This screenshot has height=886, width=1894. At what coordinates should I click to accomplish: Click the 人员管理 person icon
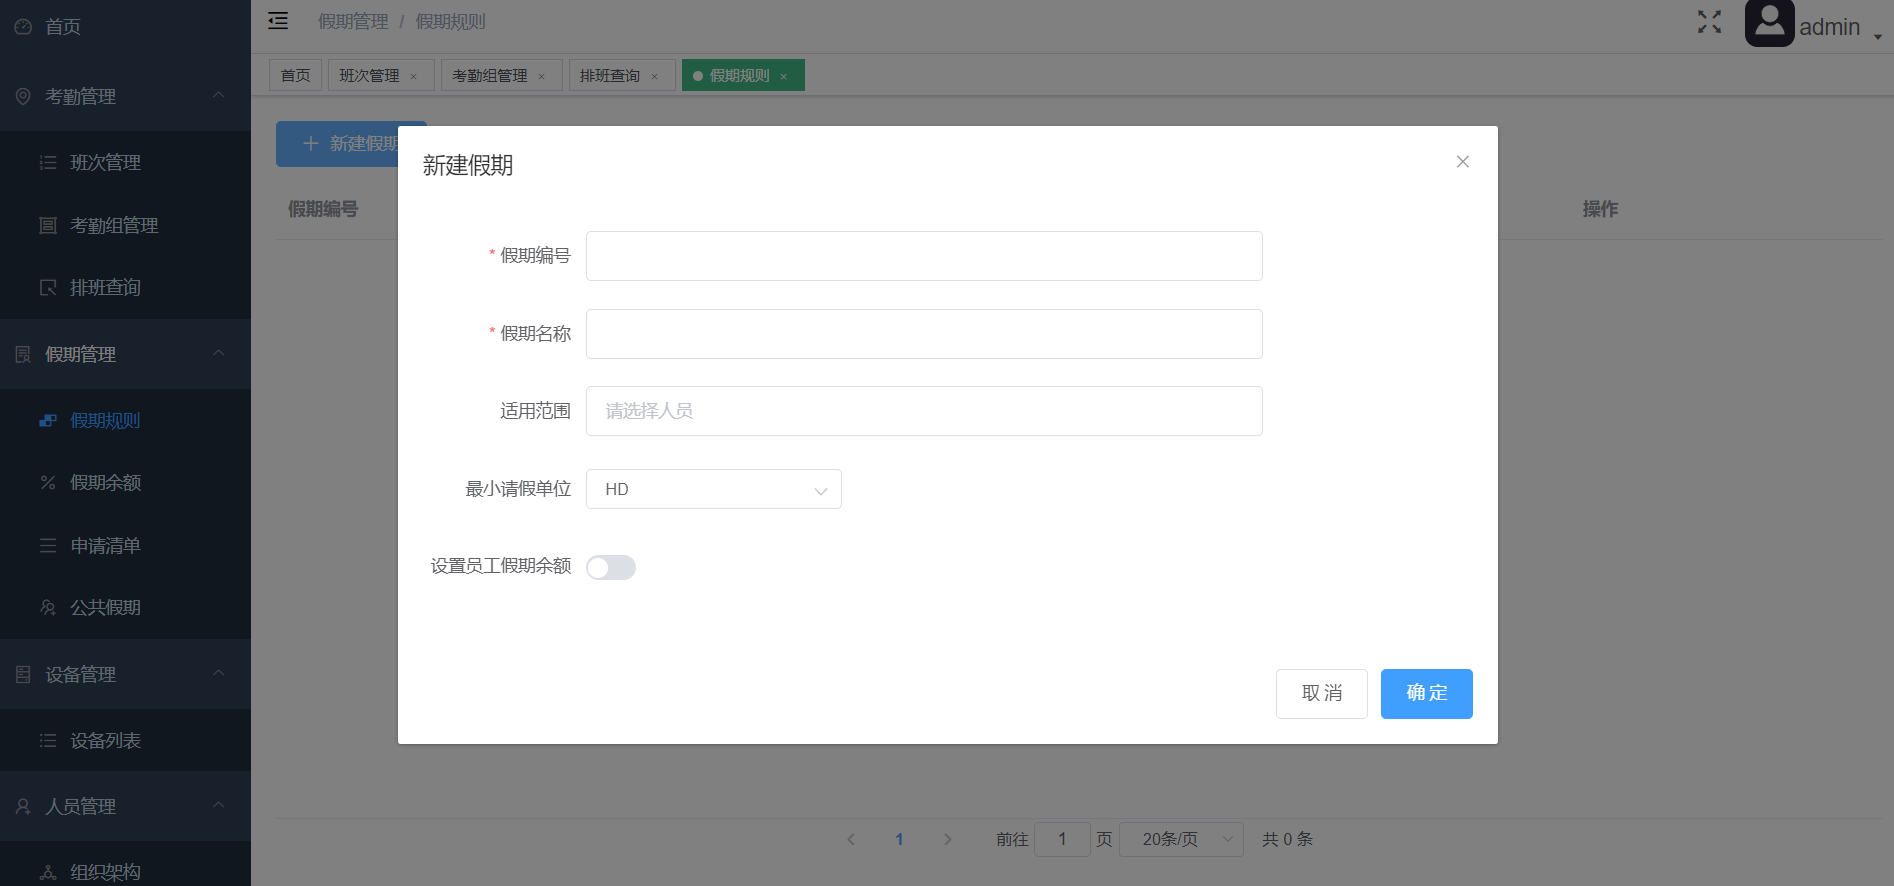coord(23,807)
